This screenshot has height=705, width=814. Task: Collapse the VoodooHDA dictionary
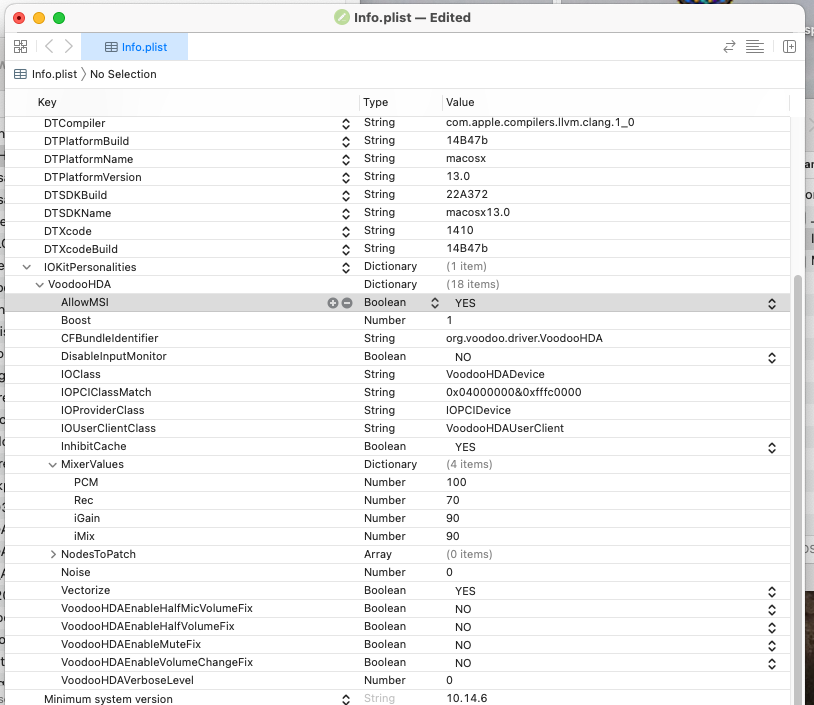[x=39, y=284]
